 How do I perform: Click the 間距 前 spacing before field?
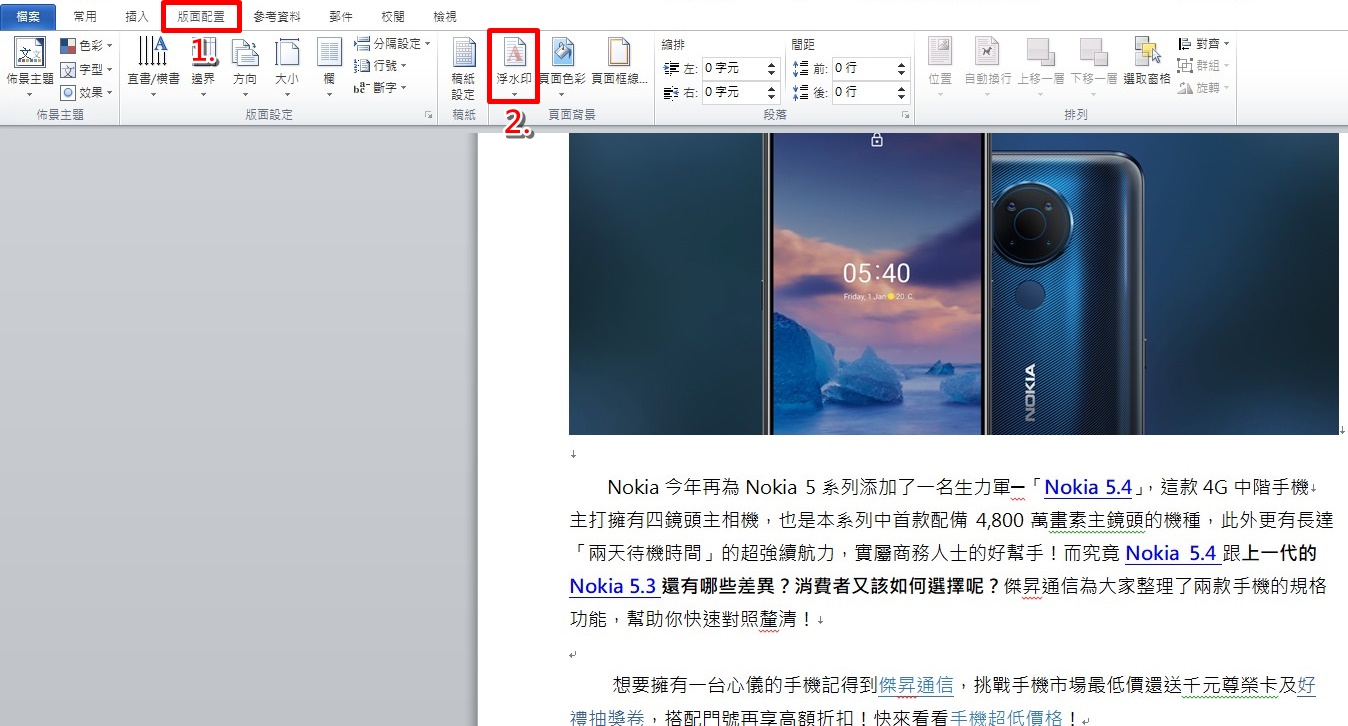click(x=864, y=68)
